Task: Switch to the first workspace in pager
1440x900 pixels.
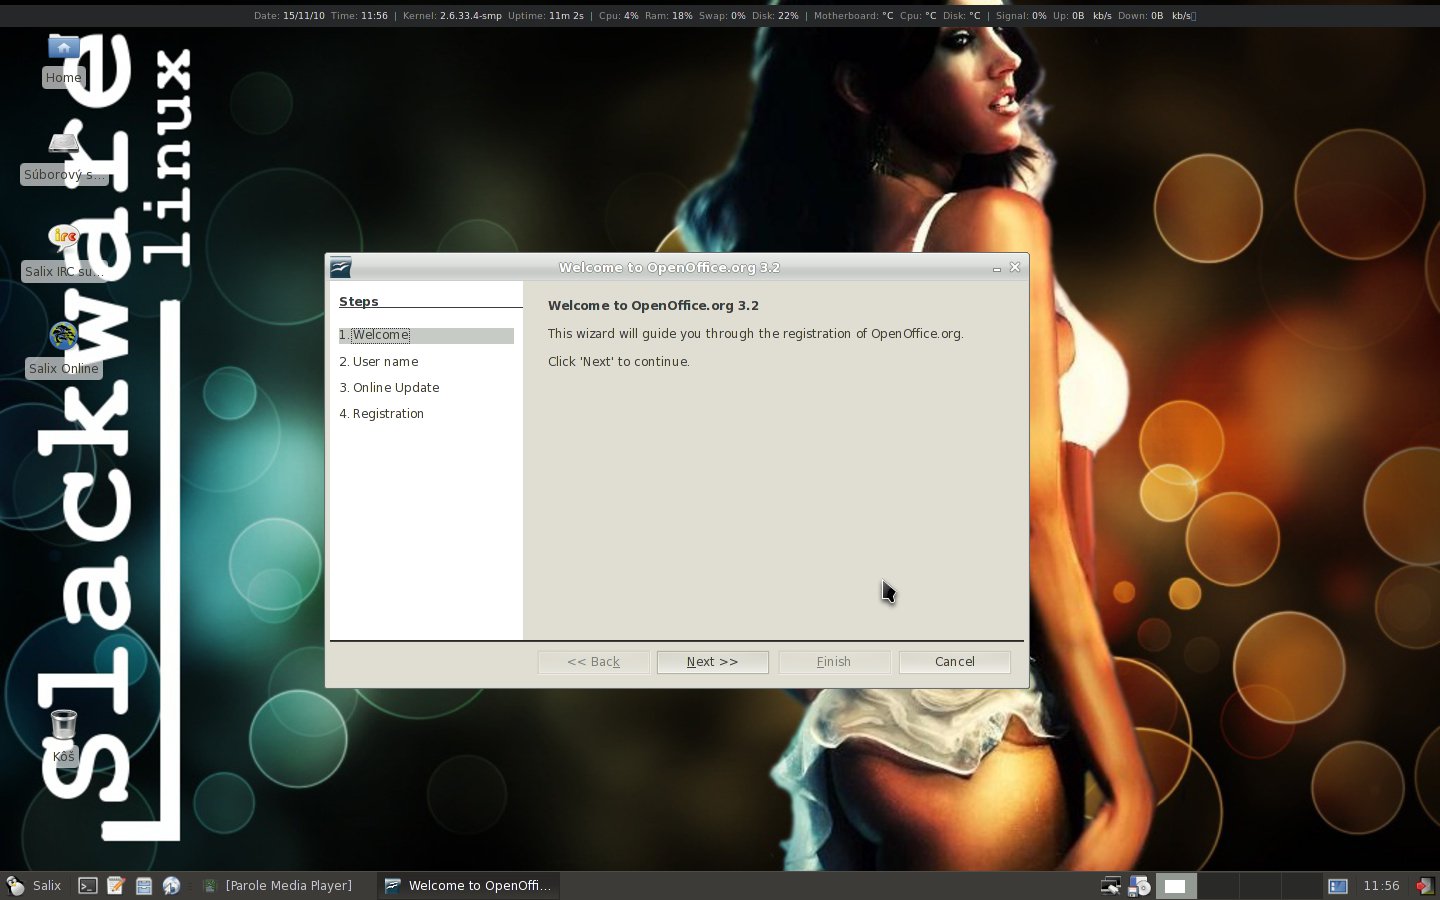Action: [1176, 885]
